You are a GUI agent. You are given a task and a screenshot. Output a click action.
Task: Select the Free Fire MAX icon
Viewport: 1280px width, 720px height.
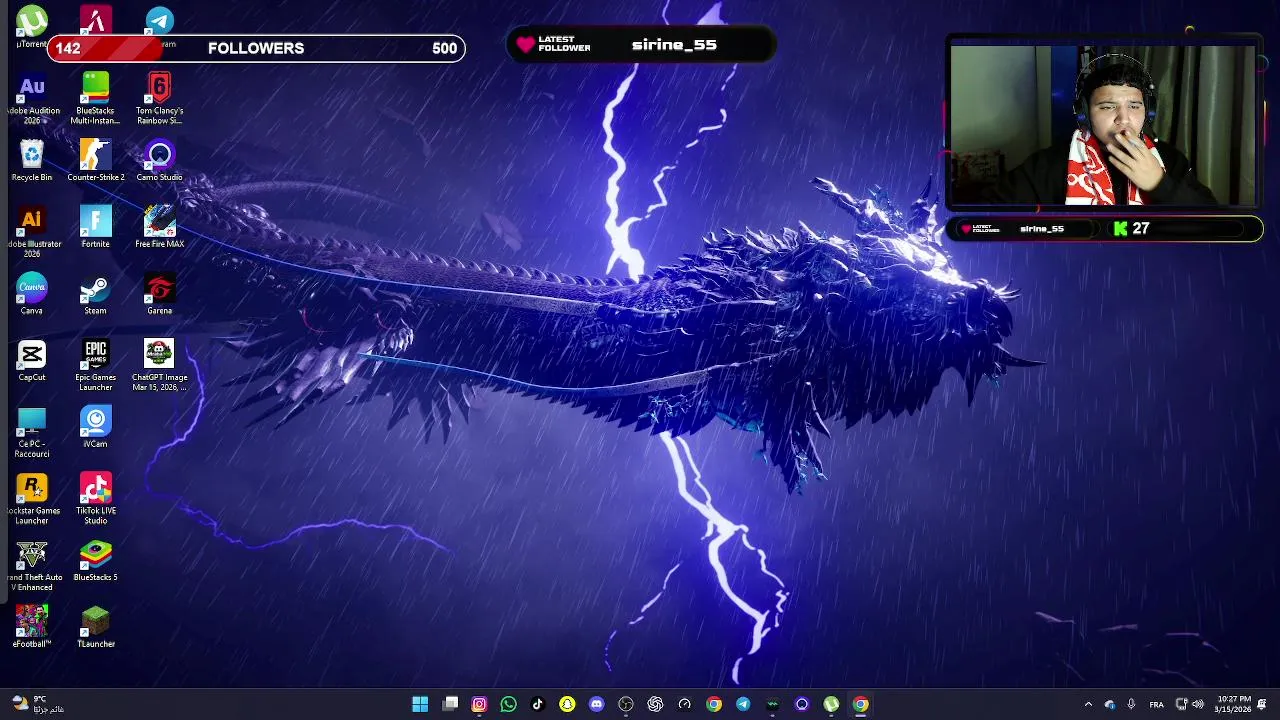pos(160,228)
